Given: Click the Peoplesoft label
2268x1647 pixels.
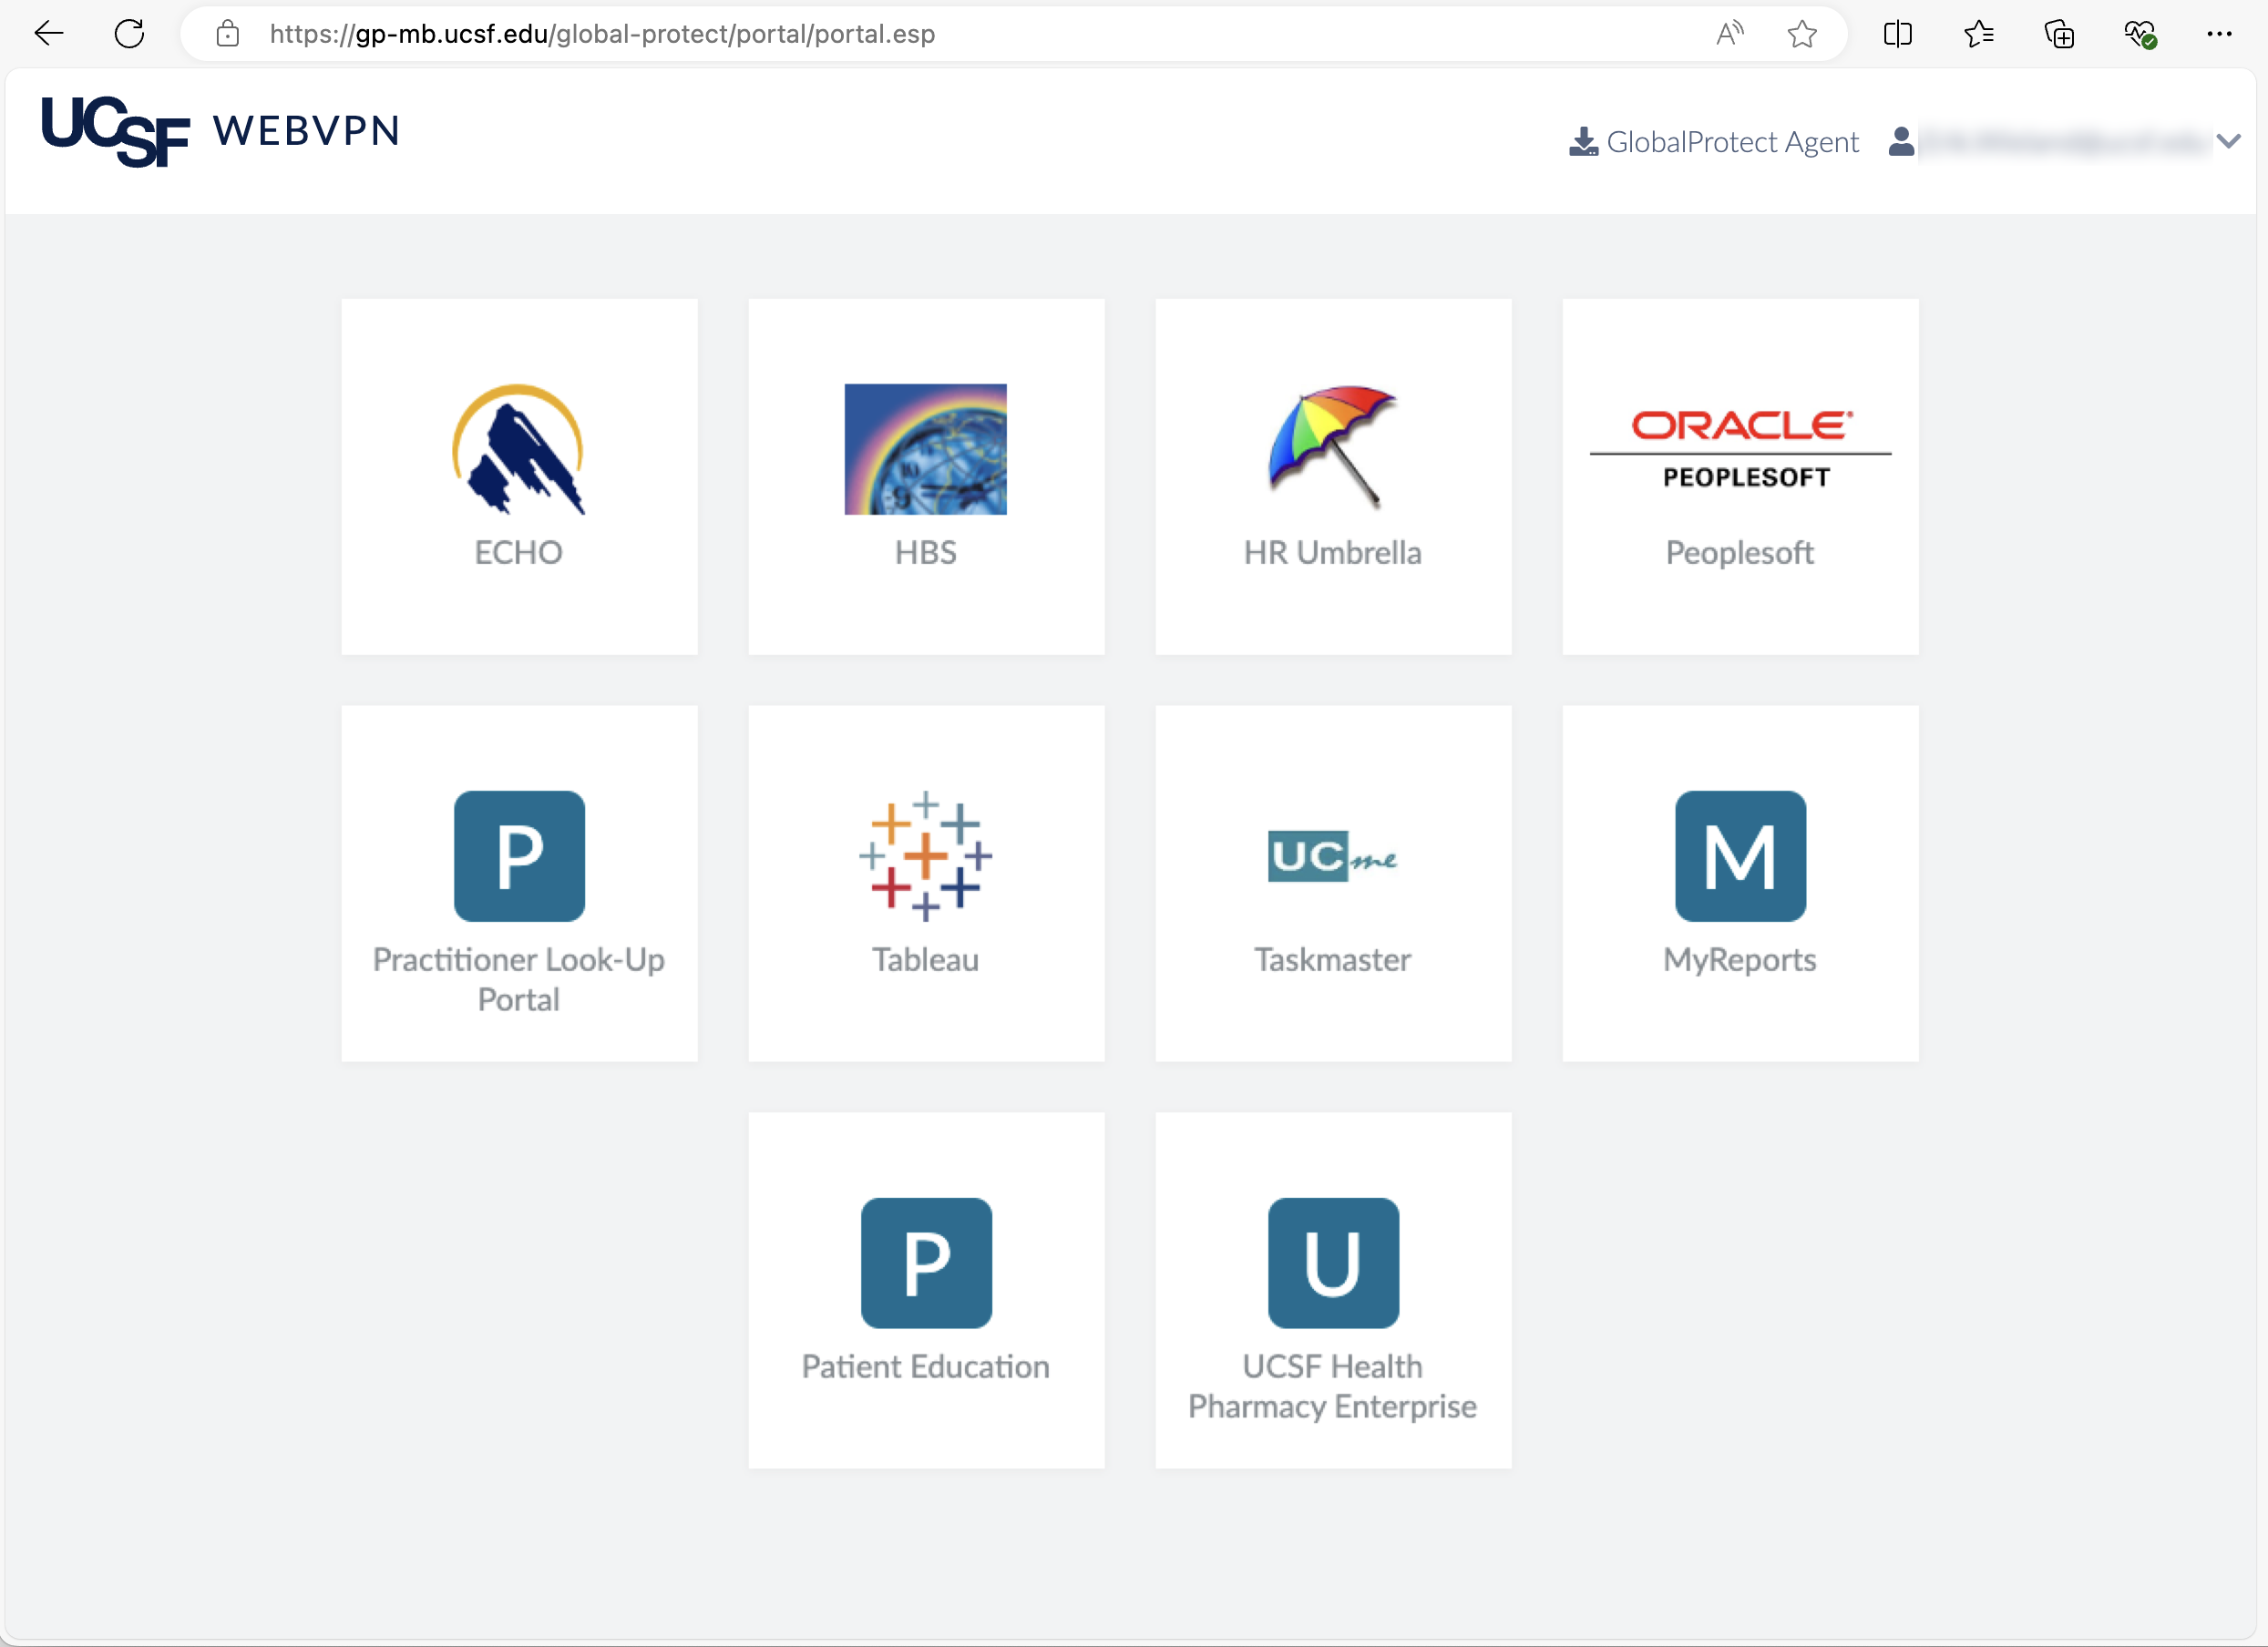Looking at the screenshot, I should pos(1739,552).
